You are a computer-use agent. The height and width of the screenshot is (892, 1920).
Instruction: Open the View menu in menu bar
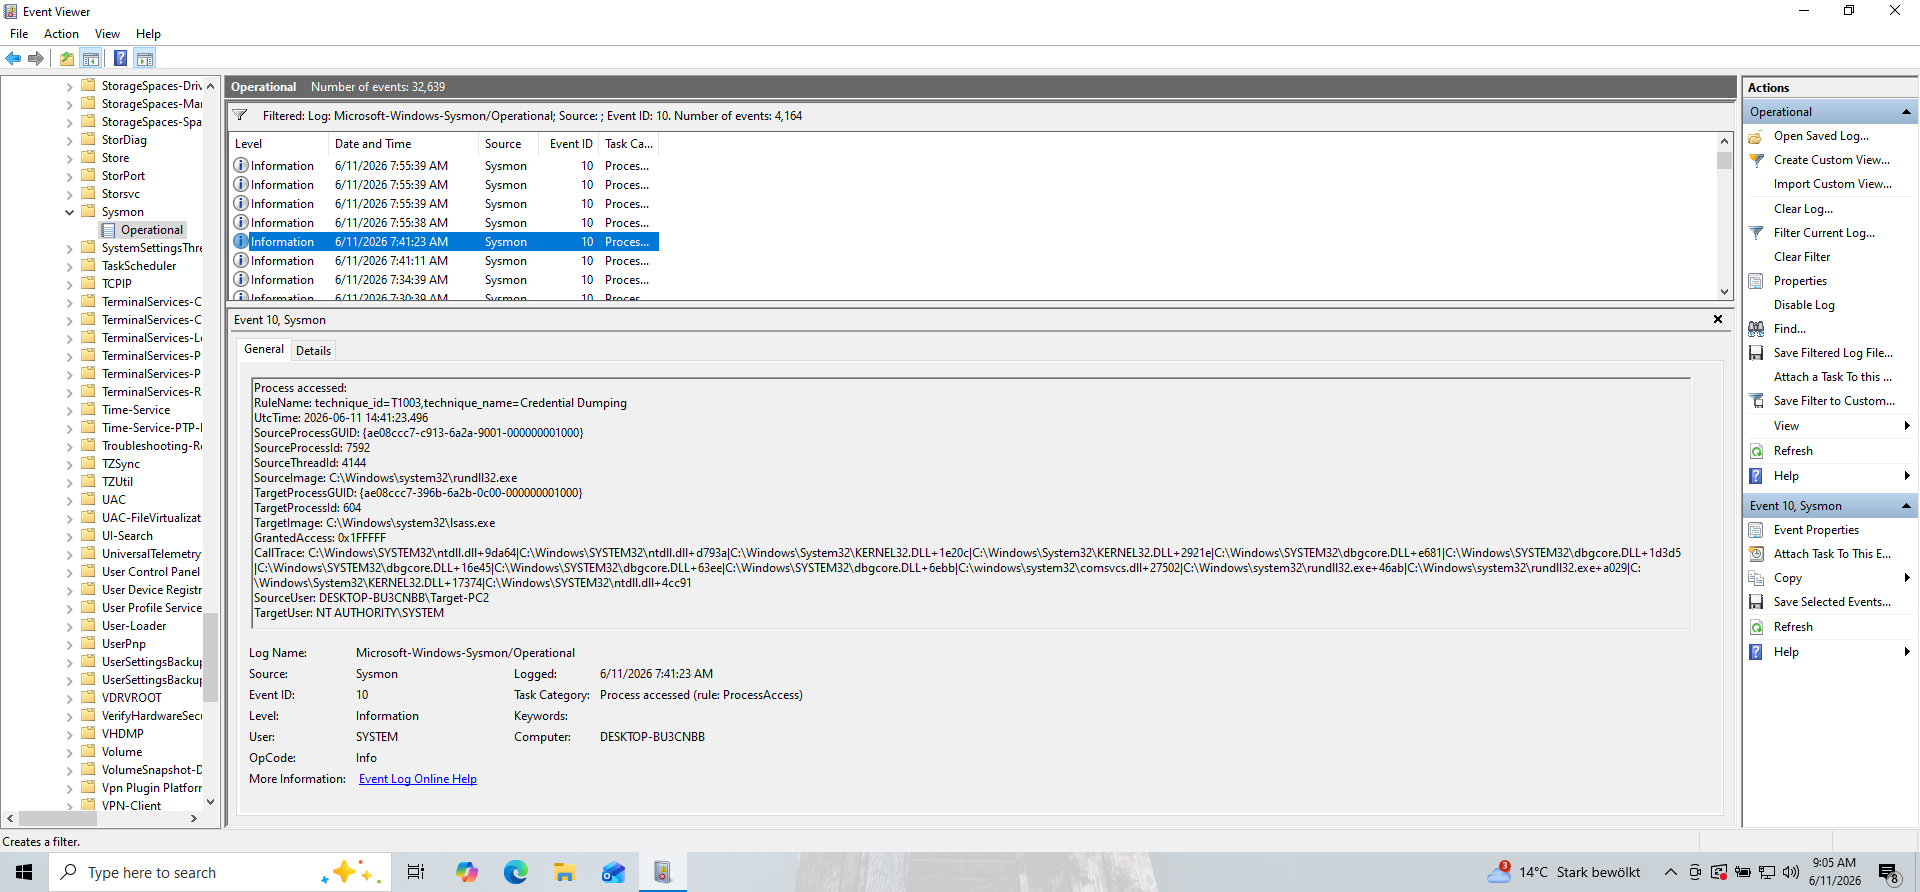[107, 34]
